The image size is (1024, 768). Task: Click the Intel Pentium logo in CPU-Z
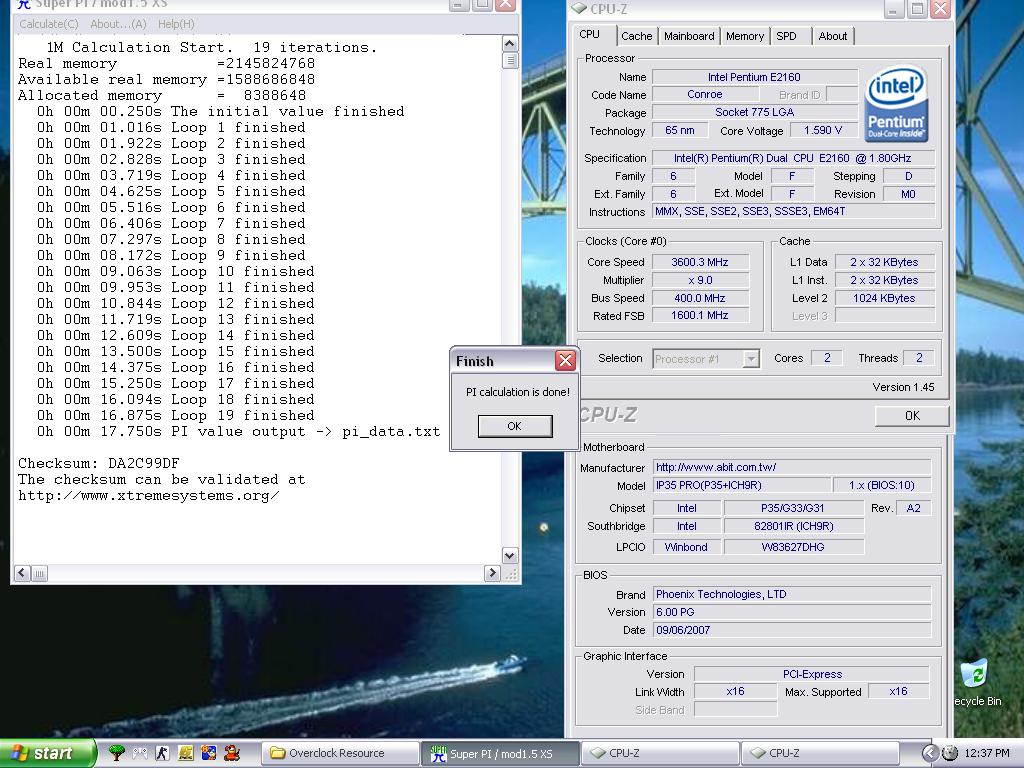896,103
